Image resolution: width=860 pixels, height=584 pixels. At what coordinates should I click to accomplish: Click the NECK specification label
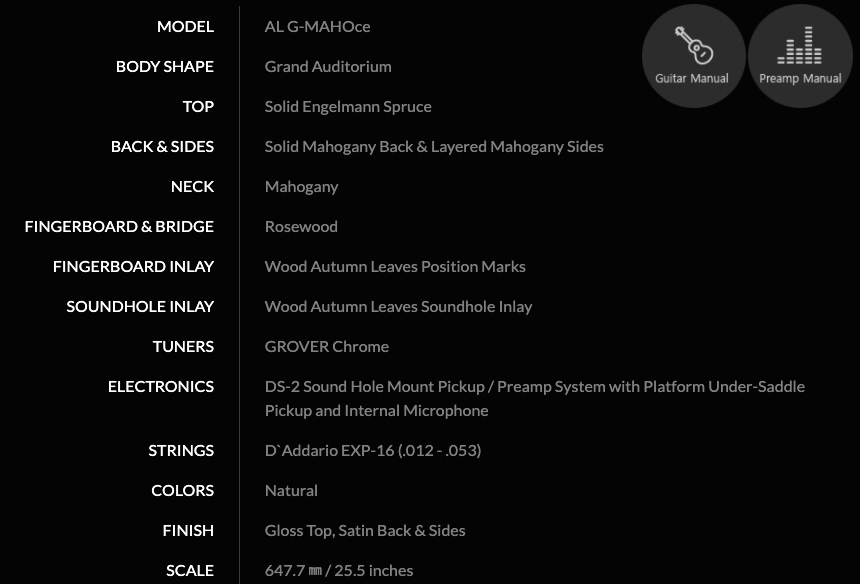(x=192, y=186)
